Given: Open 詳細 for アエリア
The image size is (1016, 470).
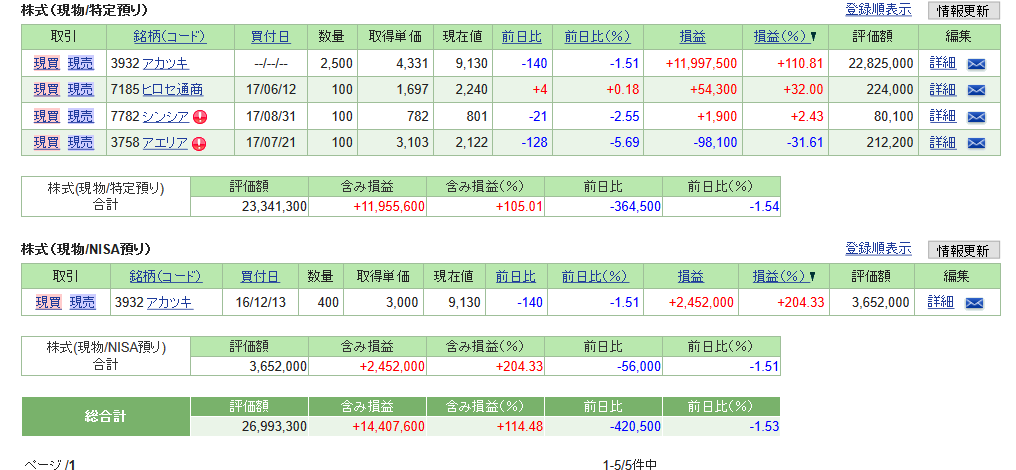Looking at the screenshot, I should pyautogui.click(x=942, y=143).
